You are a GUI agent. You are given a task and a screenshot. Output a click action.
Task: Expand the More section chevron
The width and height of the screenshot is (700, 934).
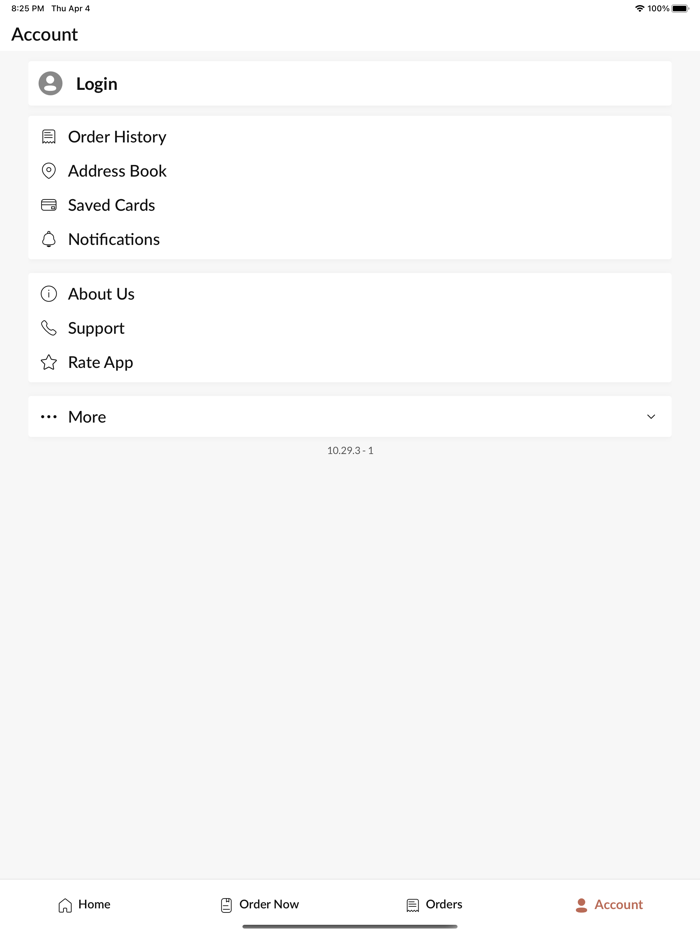651,417
